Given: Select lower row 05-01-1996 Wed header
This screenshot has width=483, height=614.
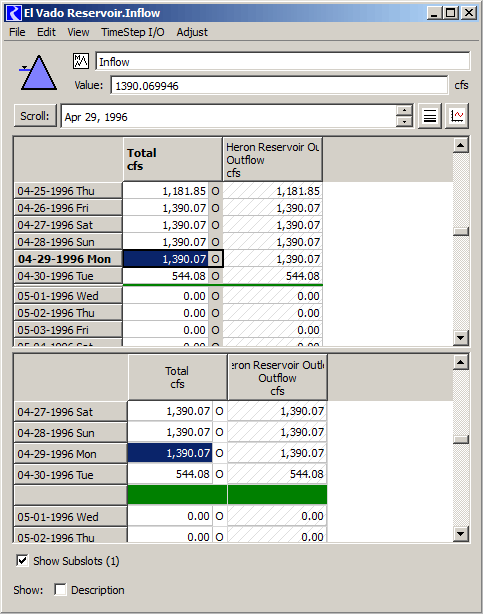Looking at the screenshot, I should 70,516.
